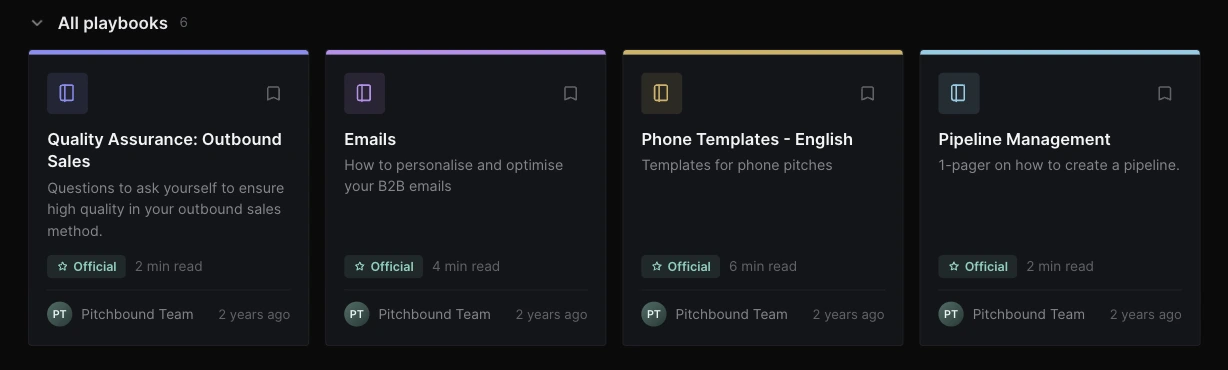1228x370 pixels.
Task: Toggle bookmark on Pipeline Management playbook
Action: [x=1164, y=93]
